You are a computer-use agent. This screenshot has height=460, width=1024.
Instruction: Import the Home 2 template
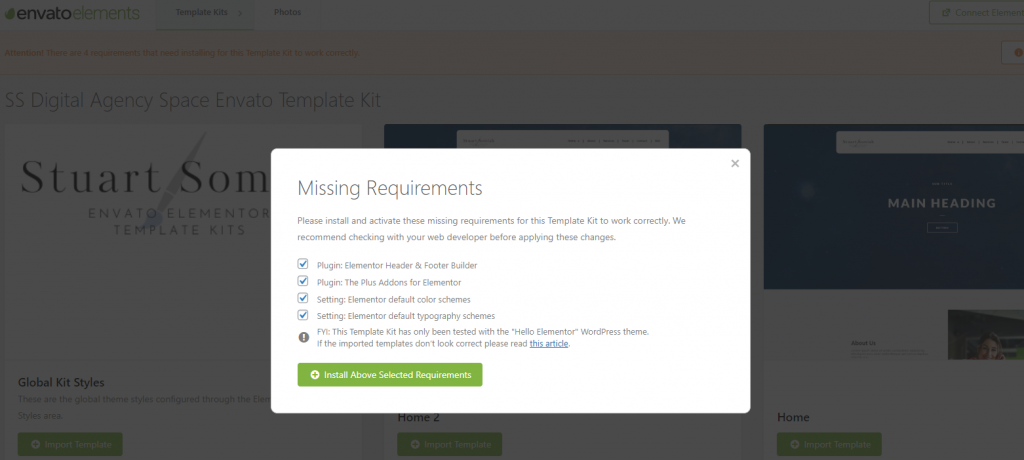point(449,444)
